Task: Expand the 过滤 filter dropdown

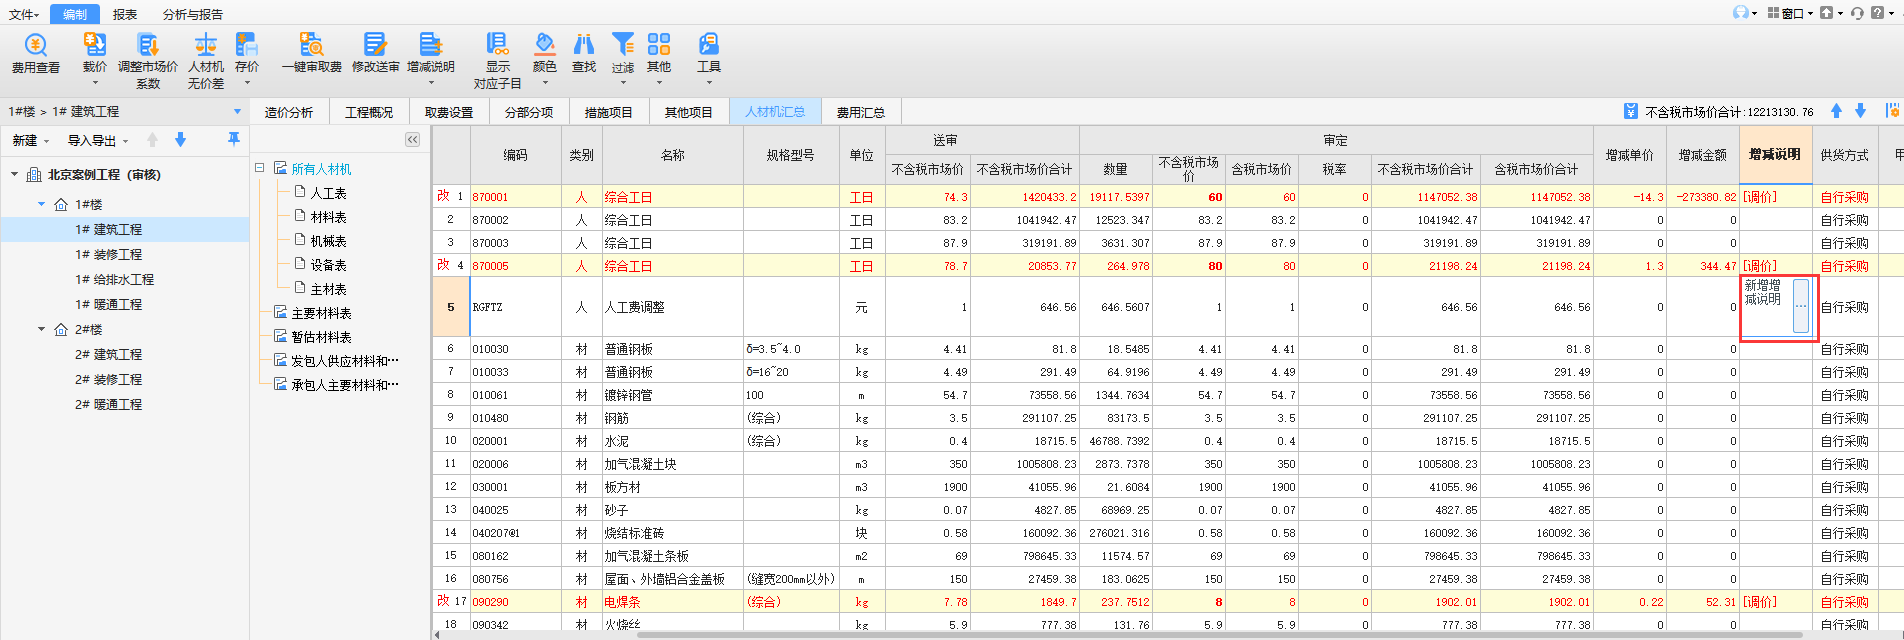Action: [x=623, y=83]
